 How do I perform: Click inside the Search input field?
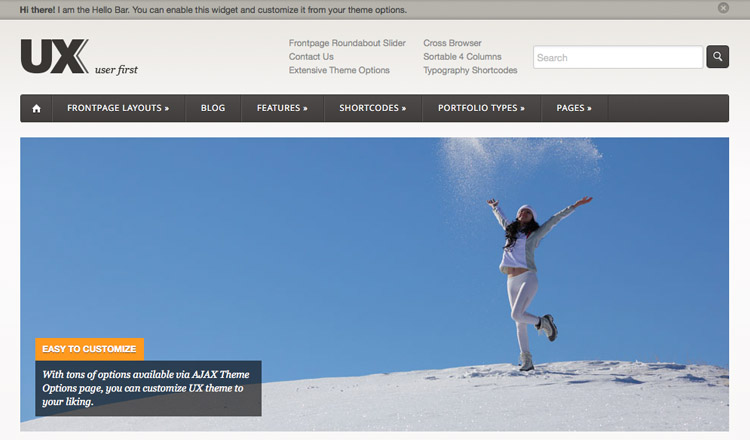(617, 57)
